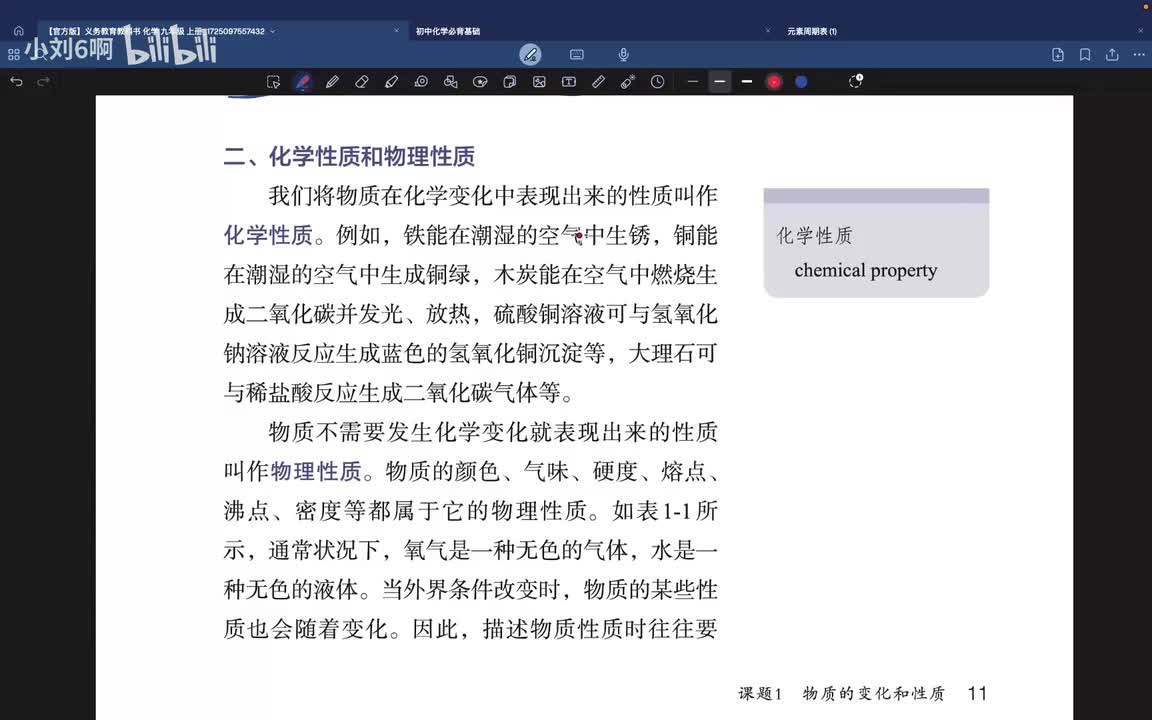Click the 化学性质 label in the grey box
The width and height of the screenshot is (1152, 720).
pyautogui.click(x=814, y=236)
